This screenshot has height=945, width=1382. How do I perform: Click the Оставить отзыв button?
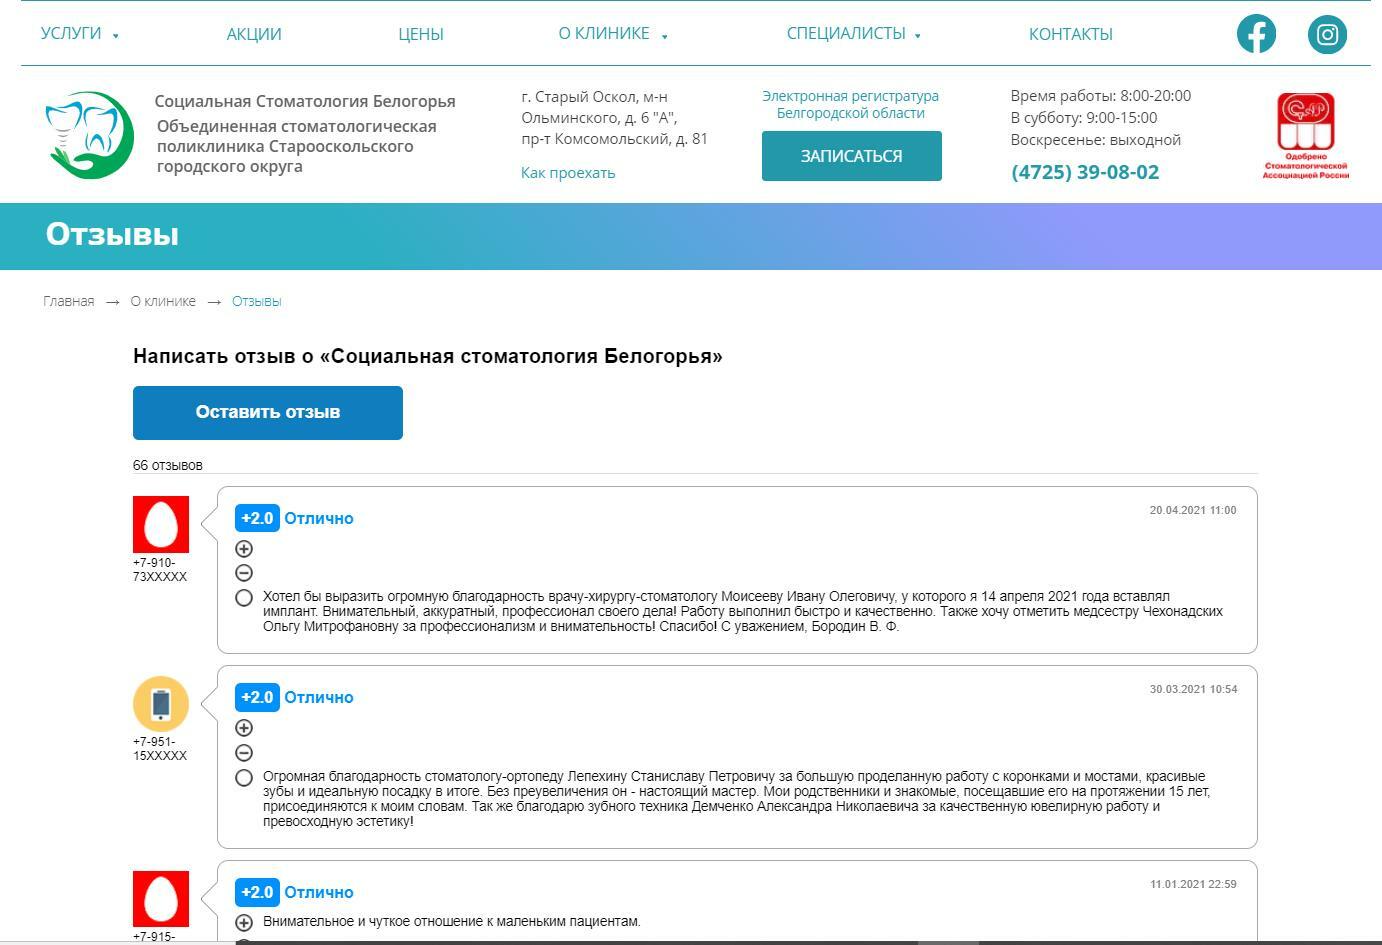tap(268, 413)
